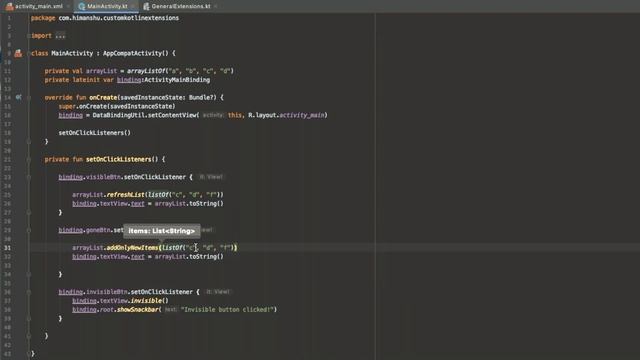Collapse the onCreate function block
The height and width of the screenshot is (360, 640).
29,97
